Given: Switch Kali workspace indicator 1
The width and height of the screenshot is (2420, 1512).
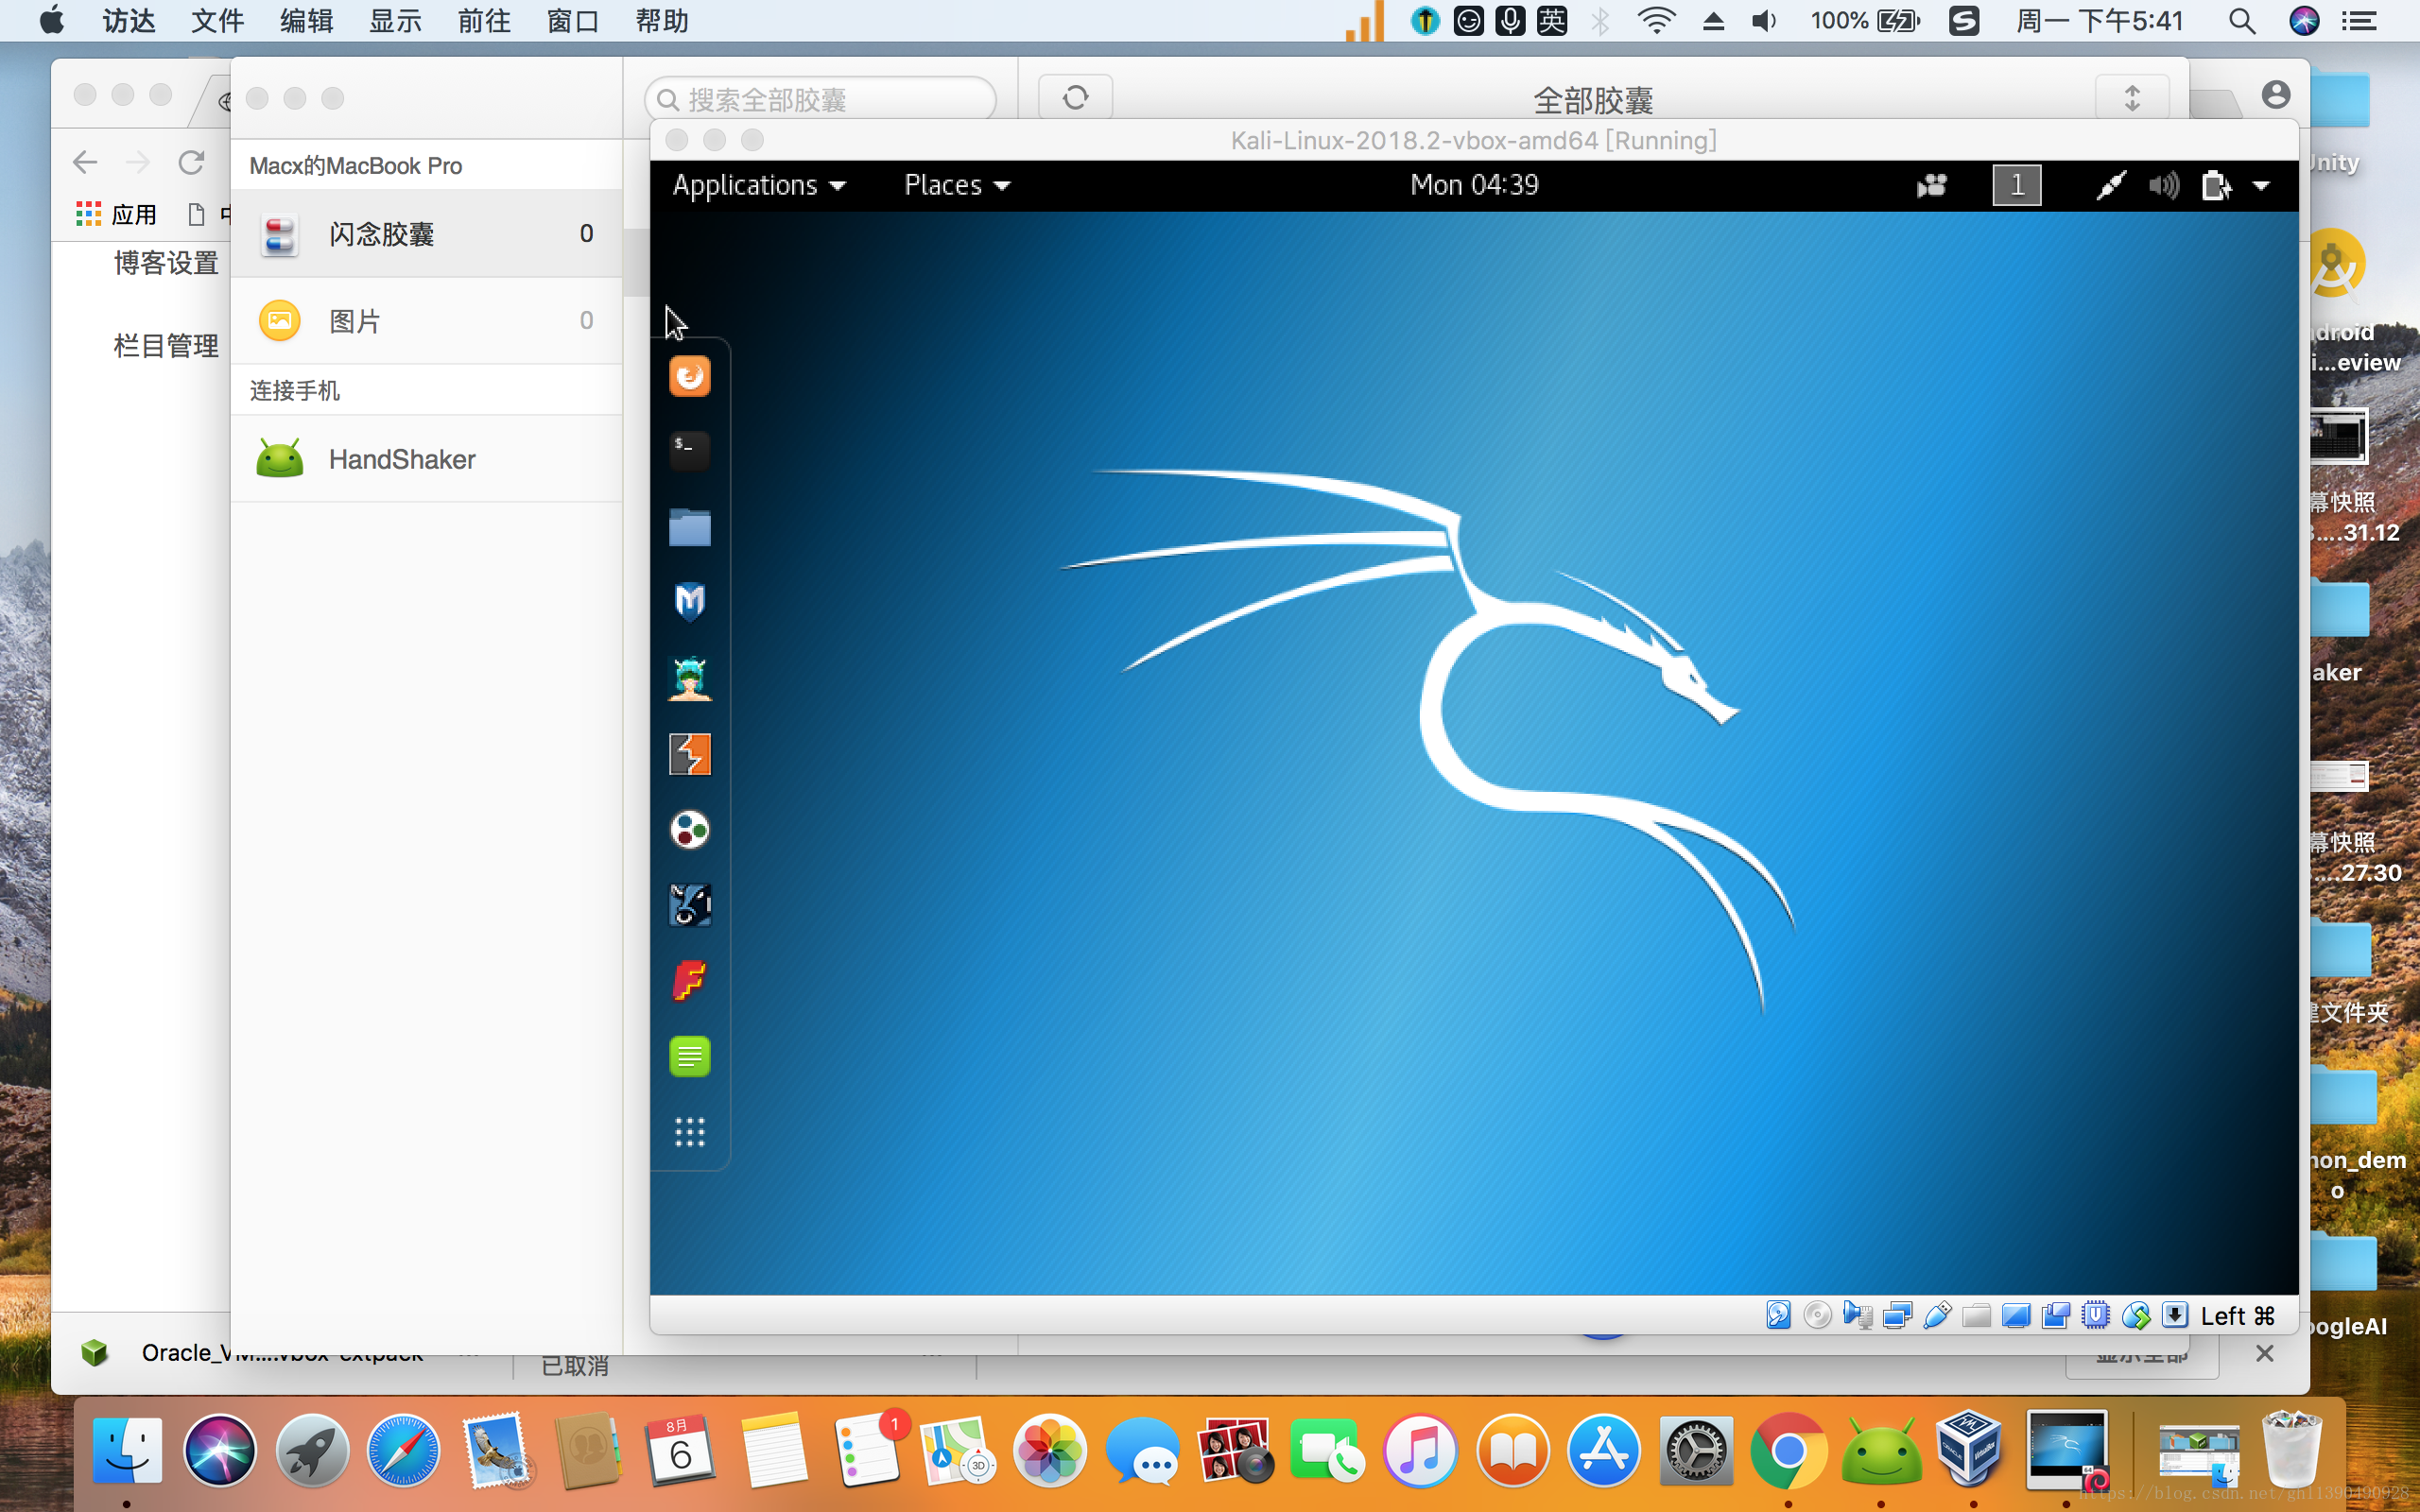Looking at the screenshot, I should coord(2016,186).
